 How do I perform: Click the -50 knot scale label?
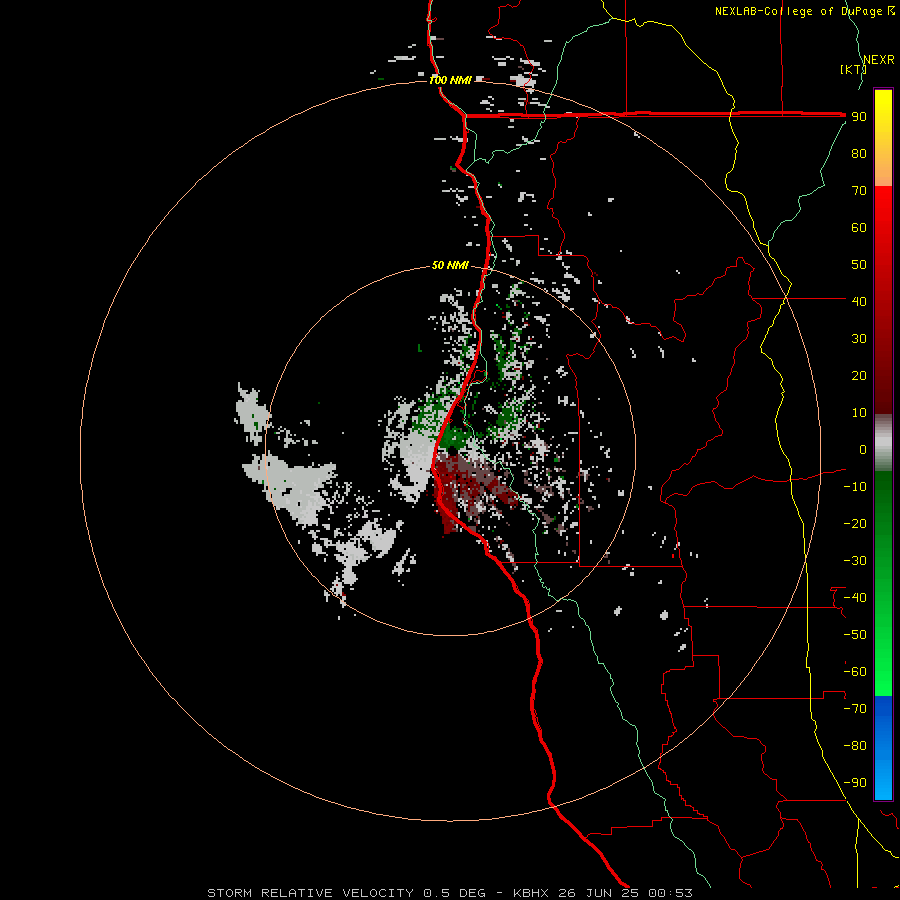[855, 635]
